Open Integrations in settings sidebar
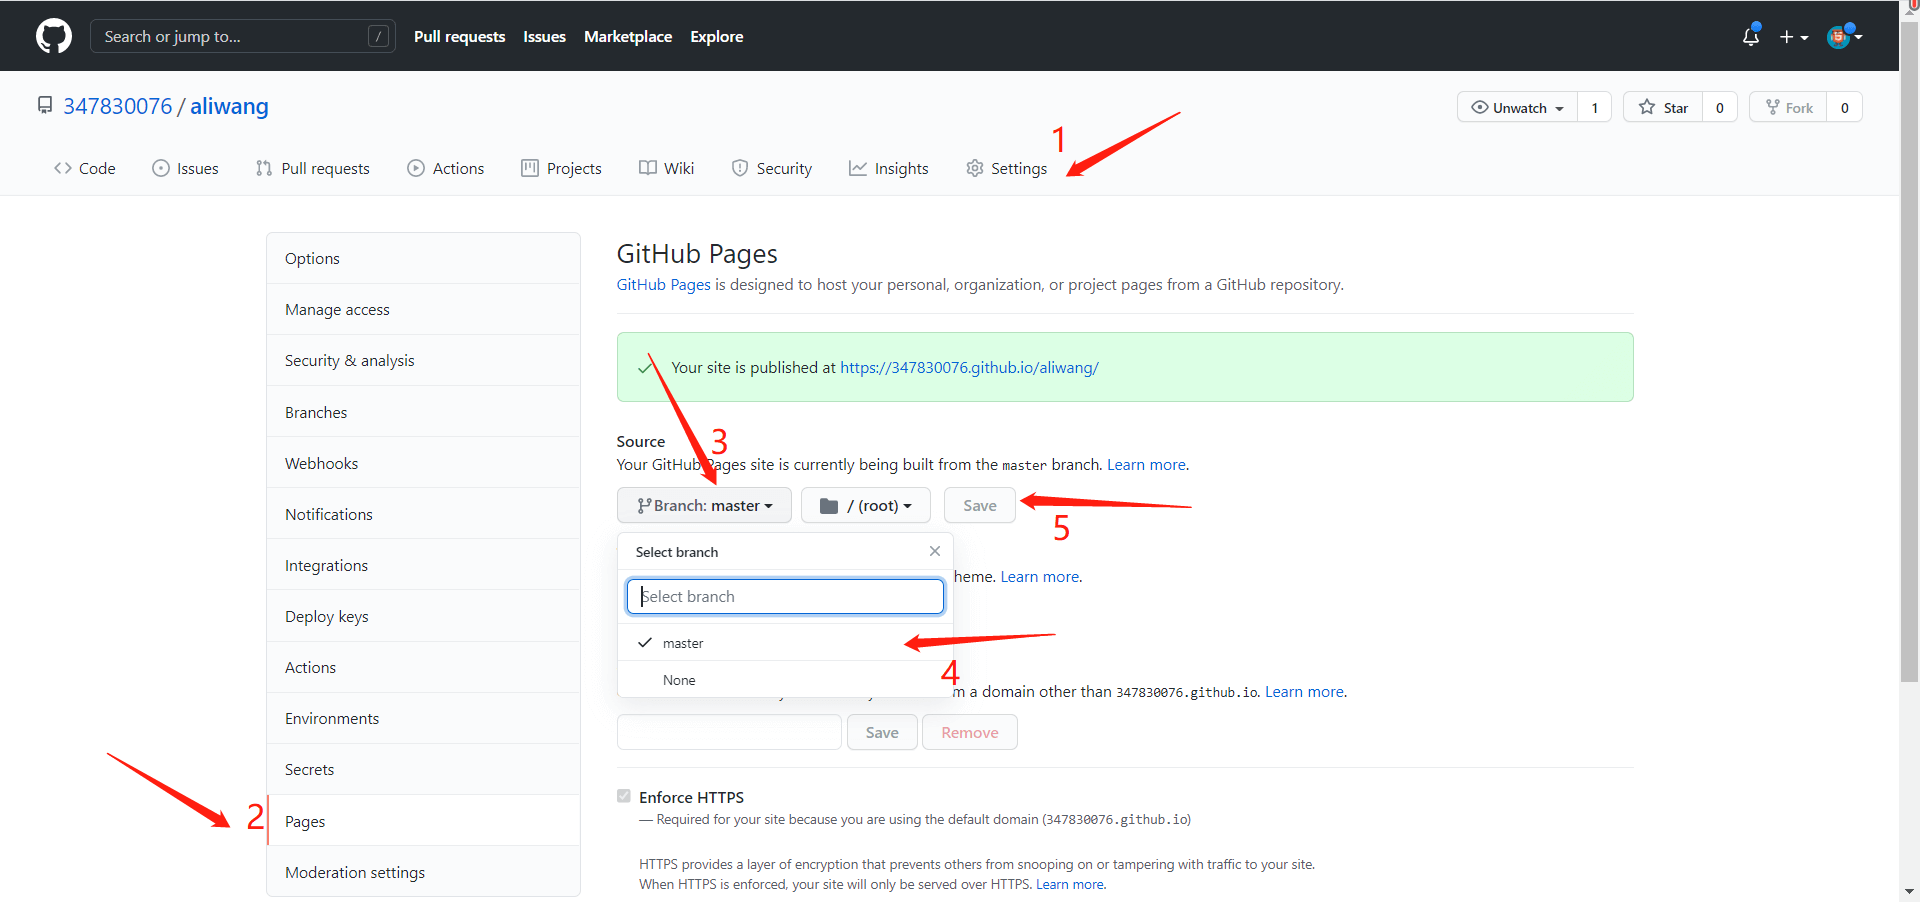This screenshot has height=902, width=1920. (424, 565)
